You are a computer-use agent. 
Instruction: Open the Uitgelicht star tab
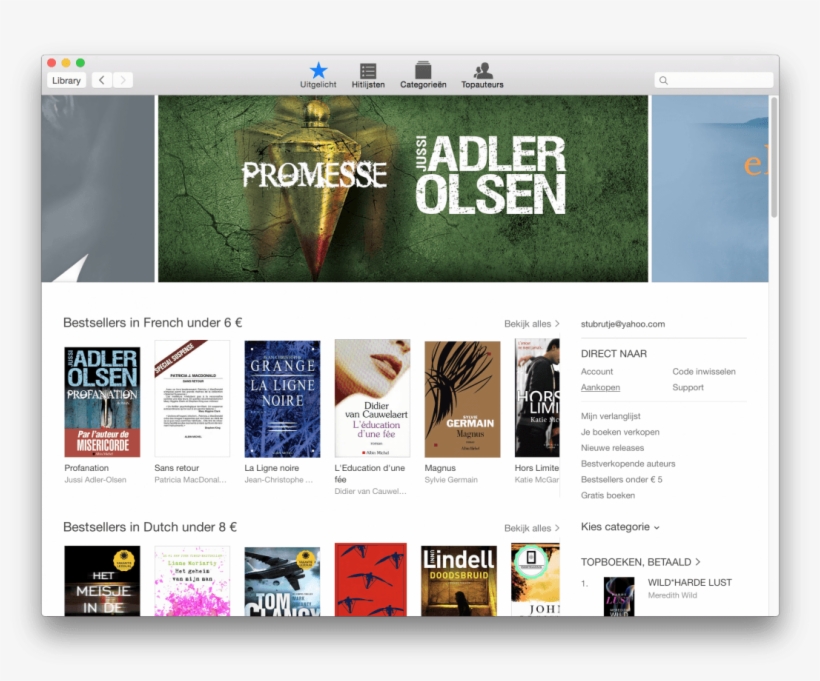click(318, 75)
